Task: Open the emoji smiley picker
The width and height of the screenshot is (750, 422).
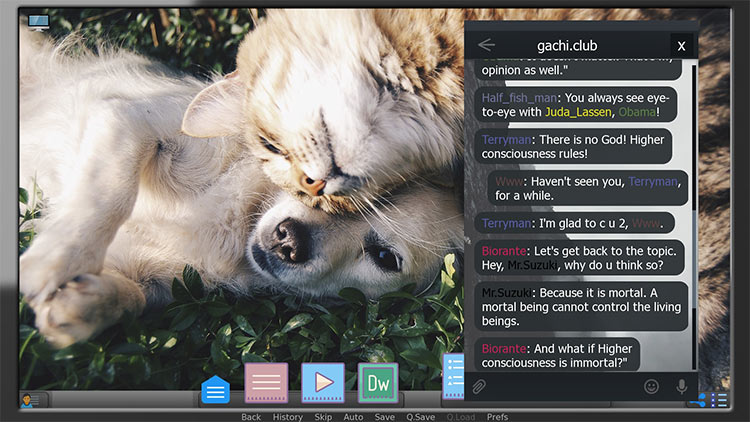Action: pos(651,386)
